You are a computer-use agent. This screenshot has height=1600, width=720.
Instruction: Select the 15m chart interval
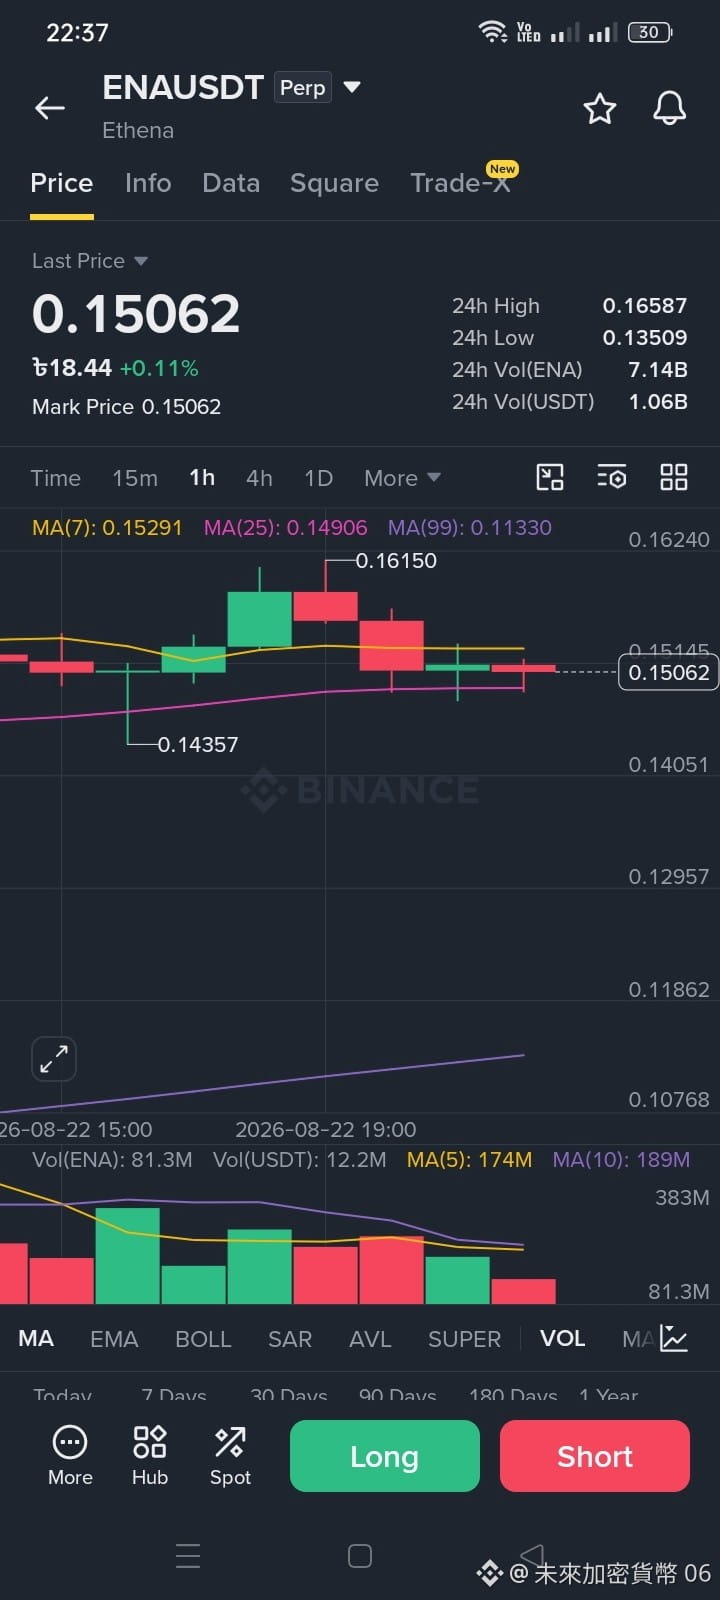[135, 478]
